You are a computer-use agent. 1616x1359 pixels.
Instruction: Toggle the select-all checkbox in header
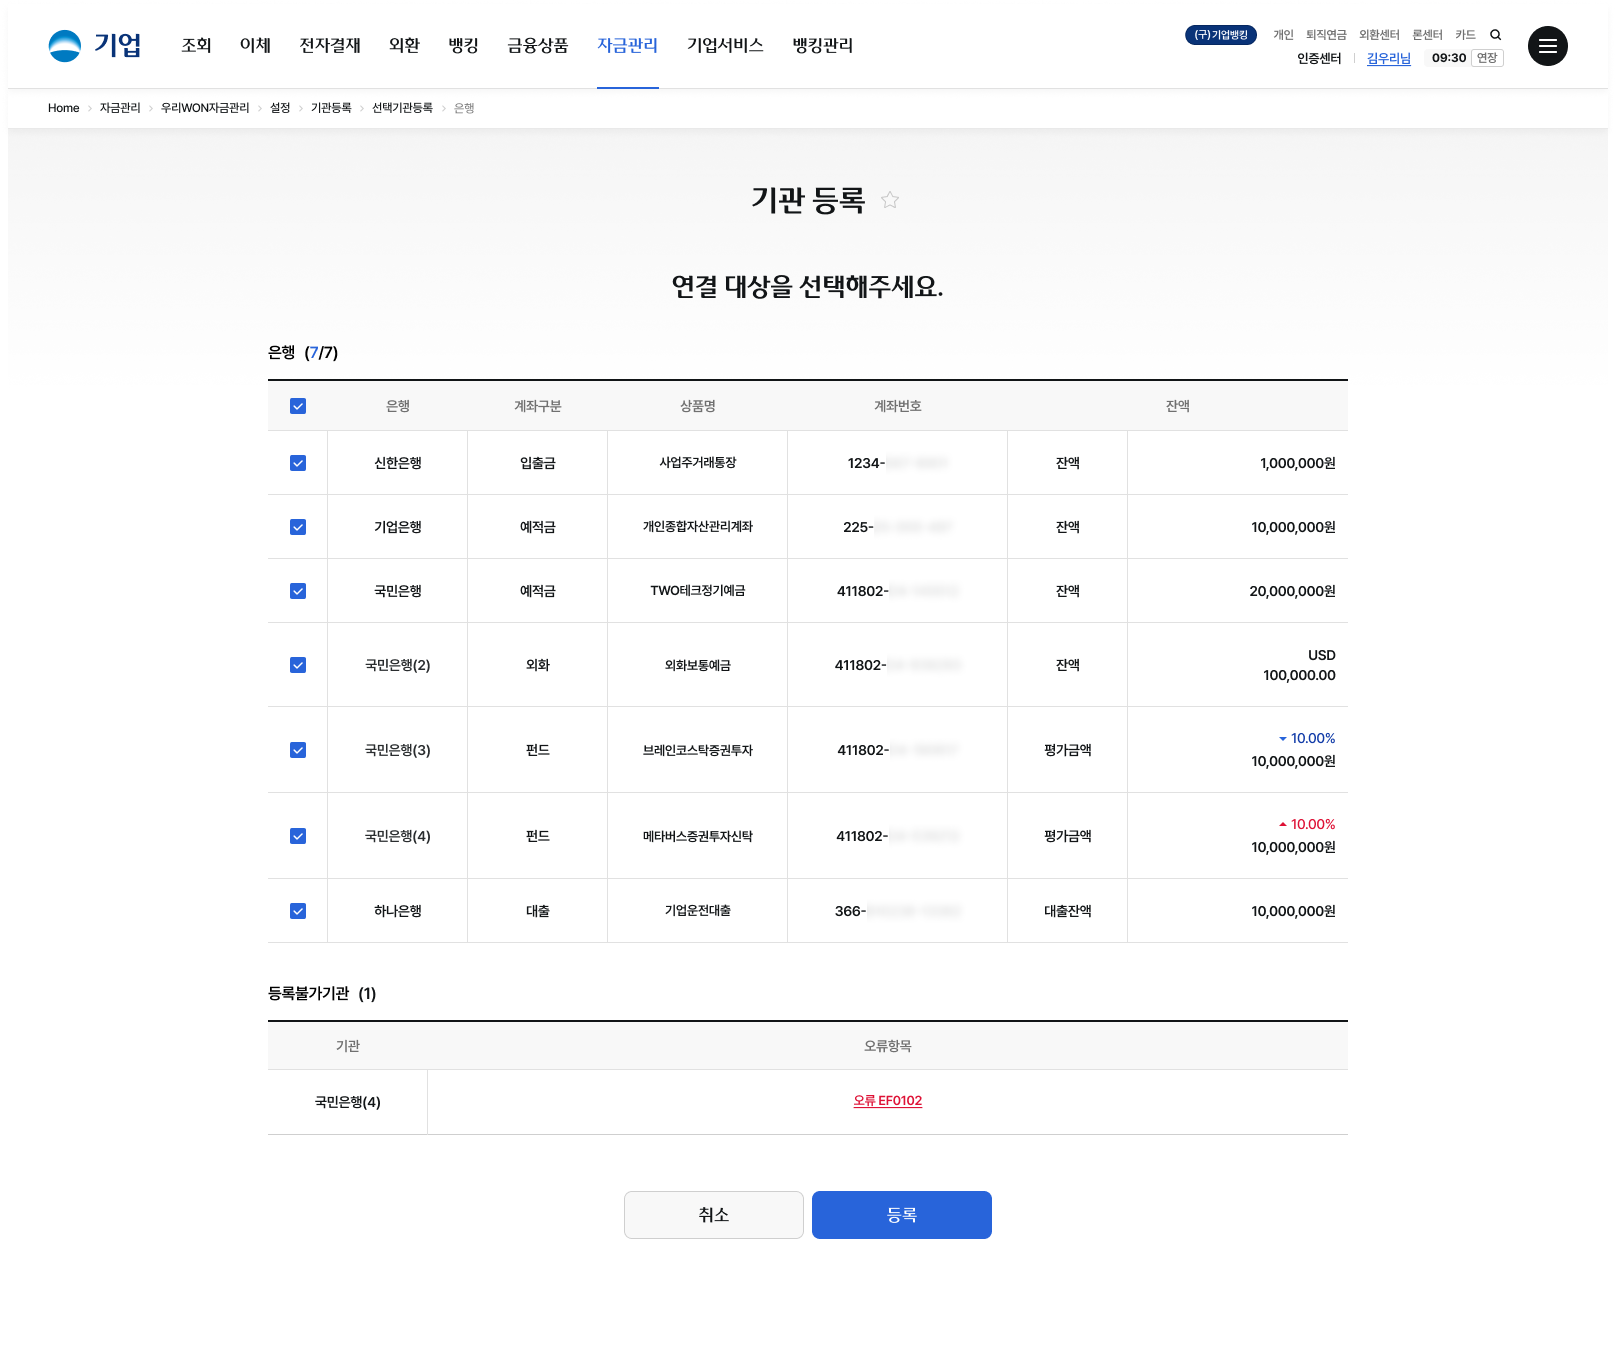(298, 406)
